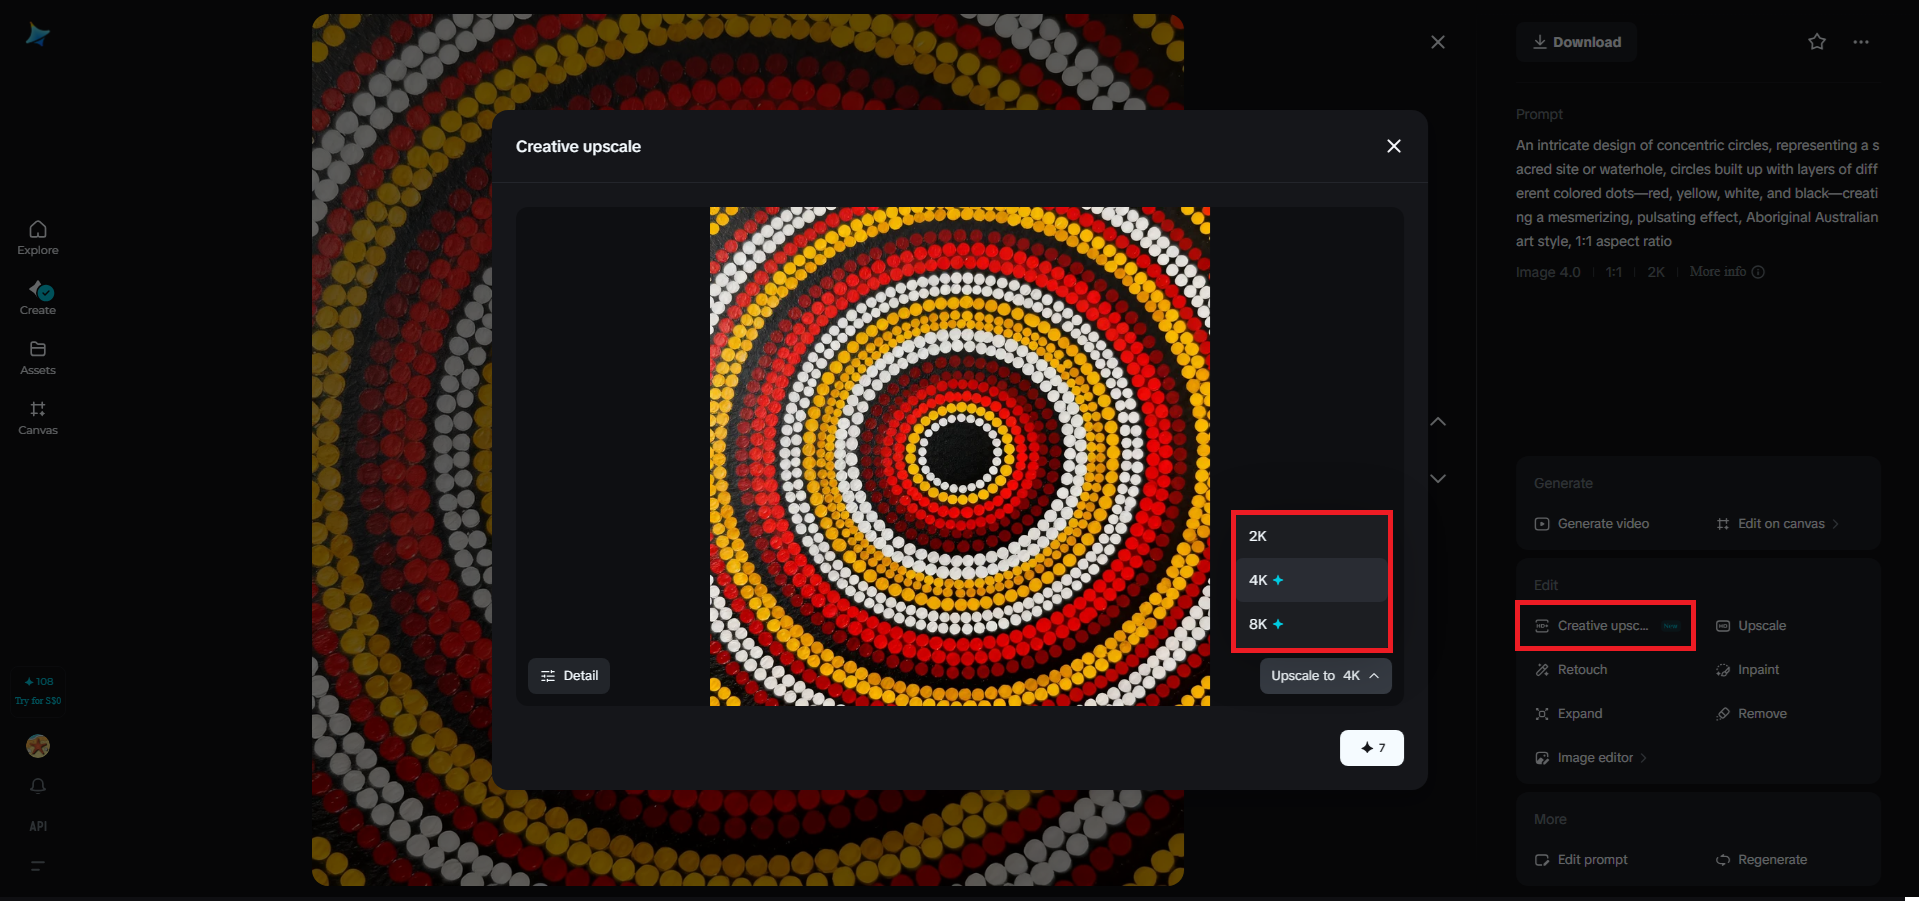Open Edit on canvas
The width and height of the screenshot is (1919, 901).
tap(1777, 524)
